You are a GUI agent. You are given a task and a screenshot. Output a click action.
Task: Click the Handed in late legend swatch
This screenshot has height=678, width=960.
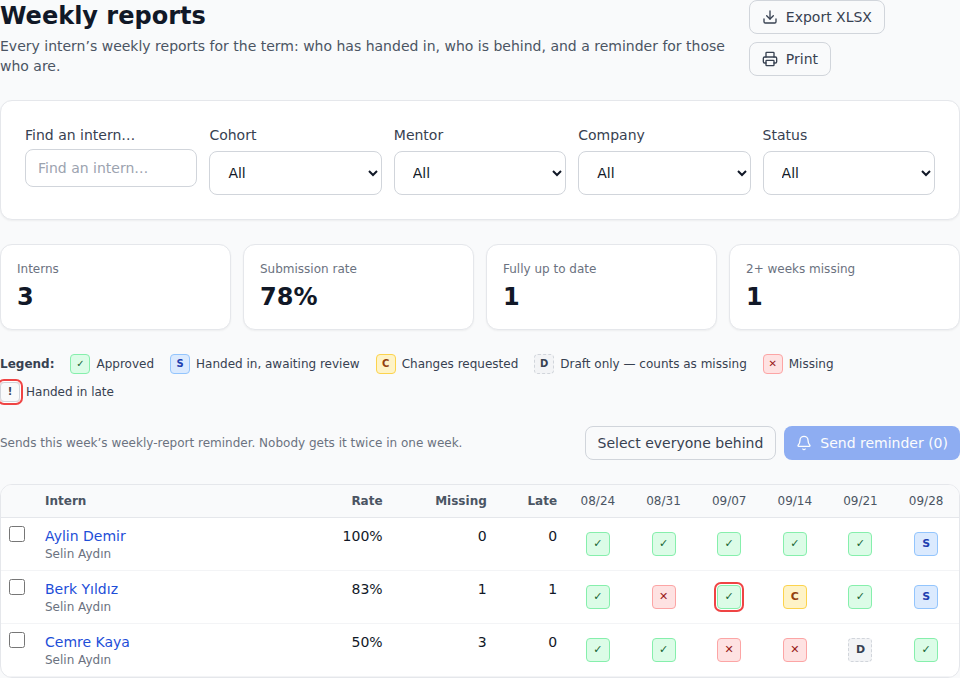(x=10, y=392)
